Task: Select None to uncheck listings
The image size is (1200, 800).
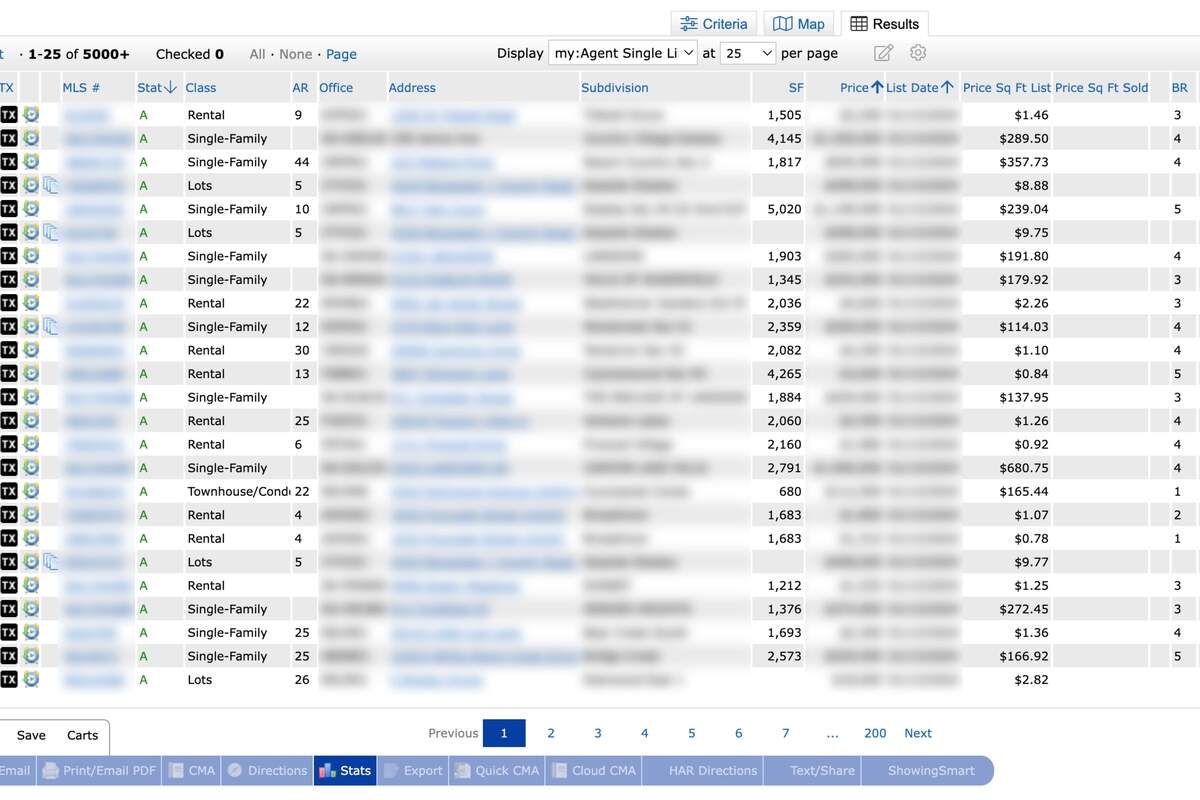Action: (x=295, y=54)
